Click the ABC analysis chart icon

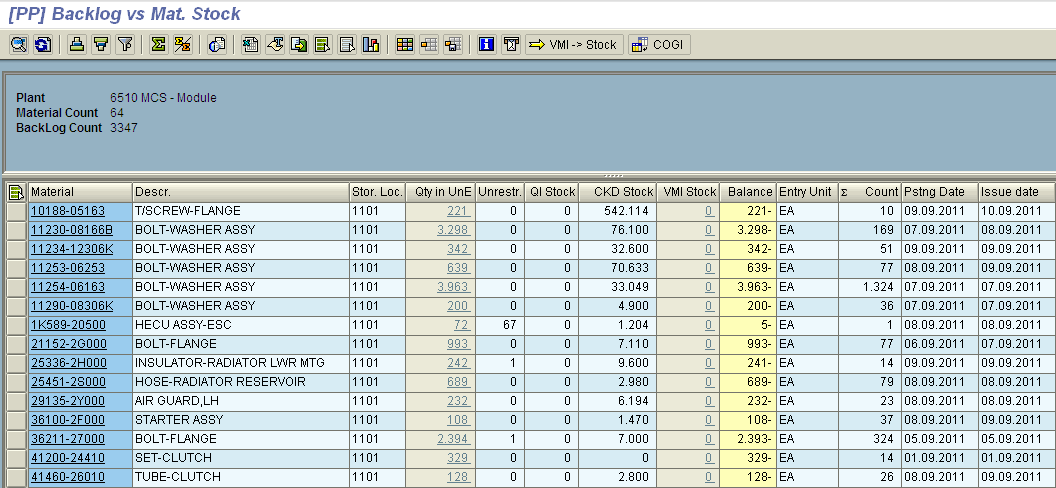tap(371, 44)
